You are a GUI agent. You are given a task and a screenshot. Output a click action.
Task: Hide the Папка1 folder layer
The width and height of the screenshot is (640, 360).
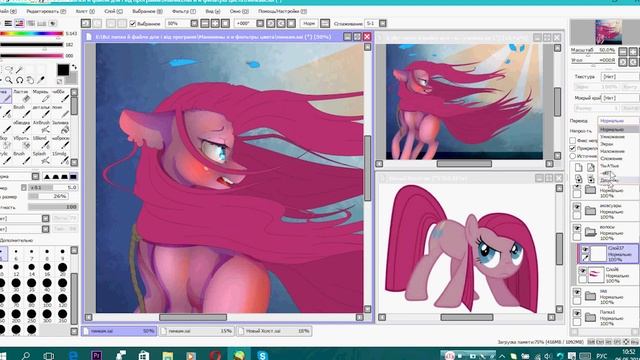coord(577,313)
